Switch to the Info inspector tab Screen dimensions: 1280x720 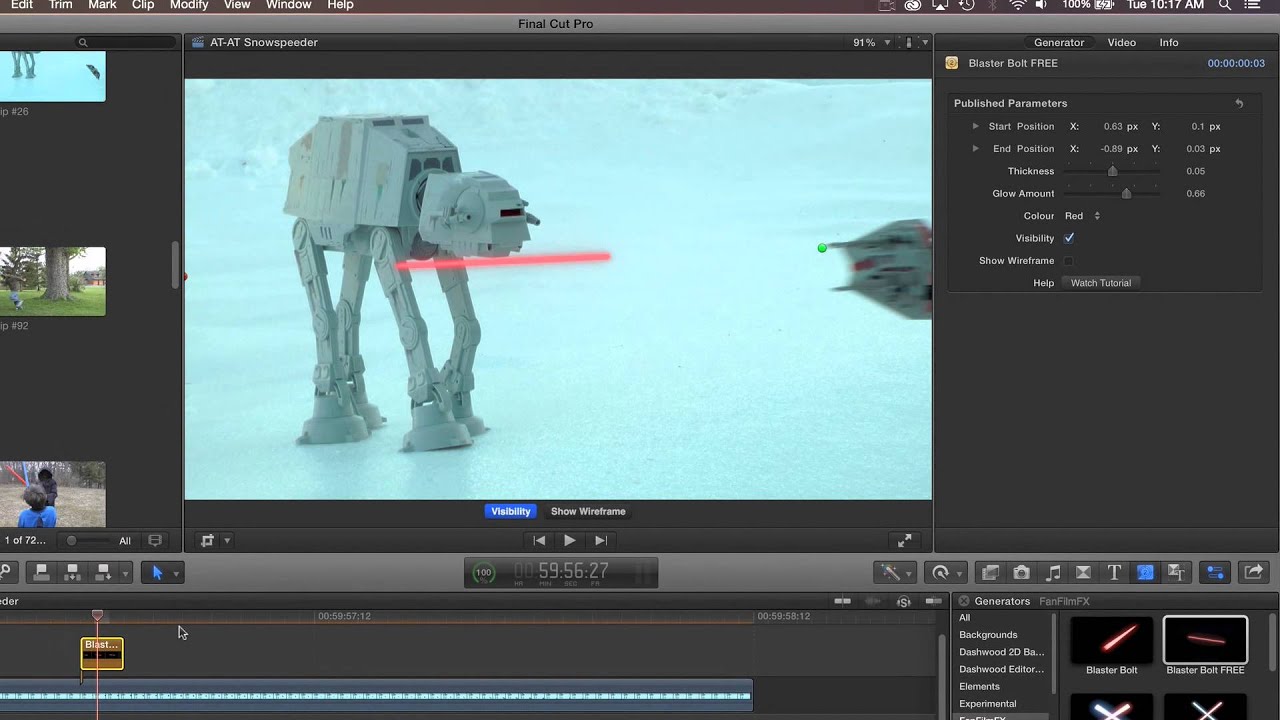point(1169,42)
